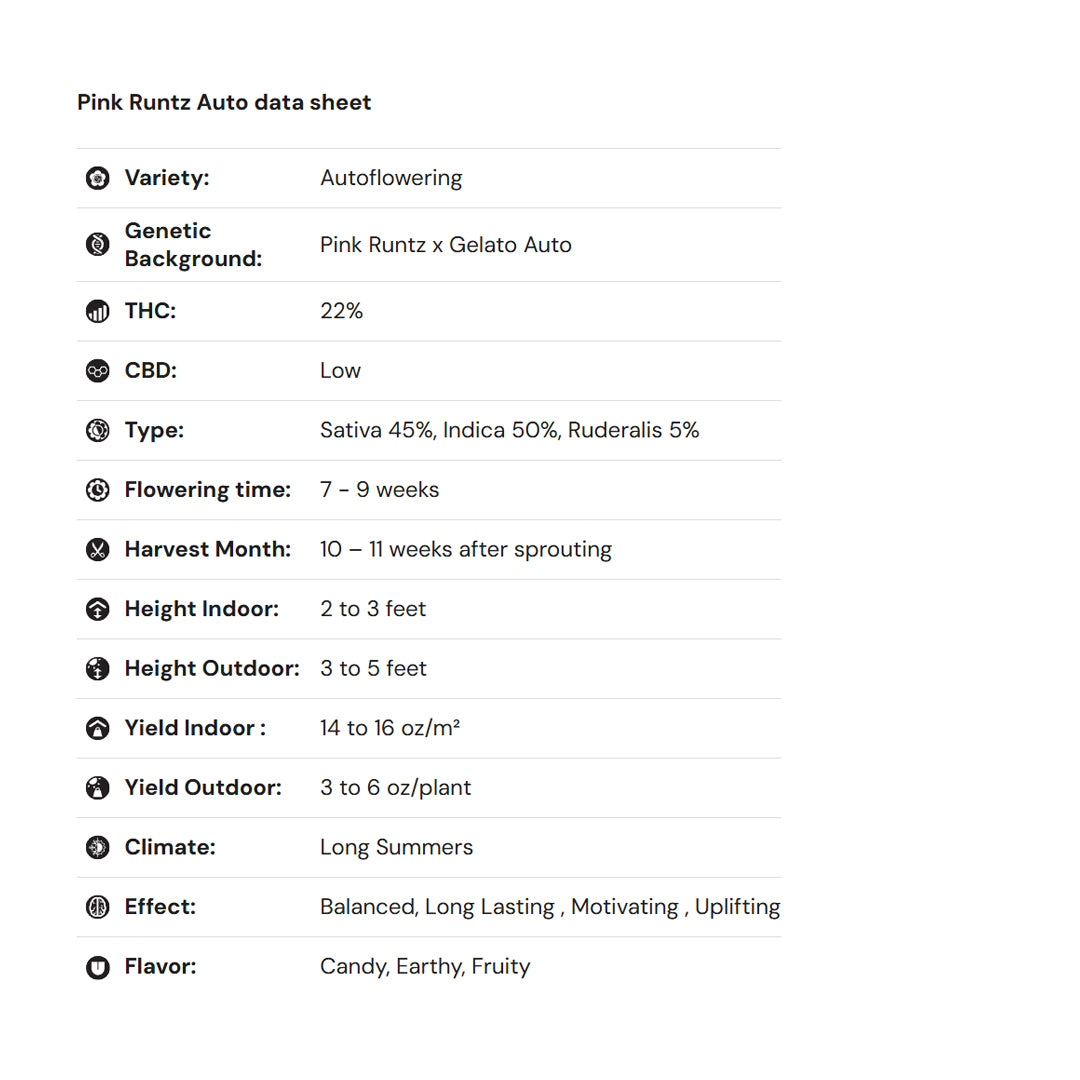Click the Height Outdoor tree icon
1080x1080 pixels.
[x=97, y=668]
